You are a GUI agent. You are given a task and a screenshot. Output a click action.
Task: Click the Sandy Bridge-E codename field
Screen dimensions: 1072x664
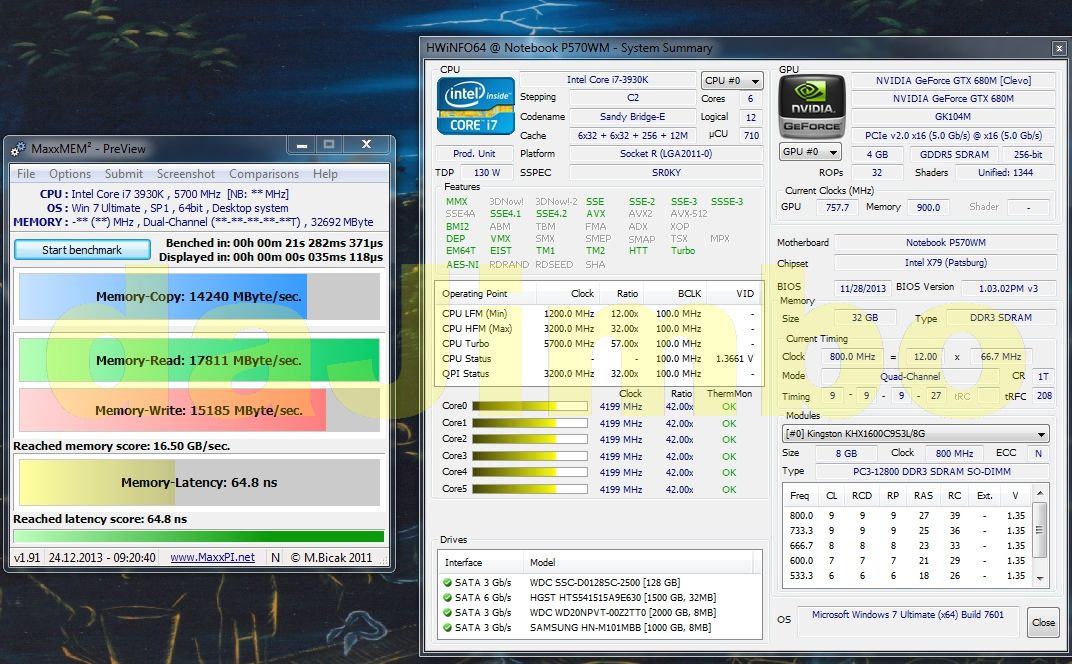coord(632,117)
